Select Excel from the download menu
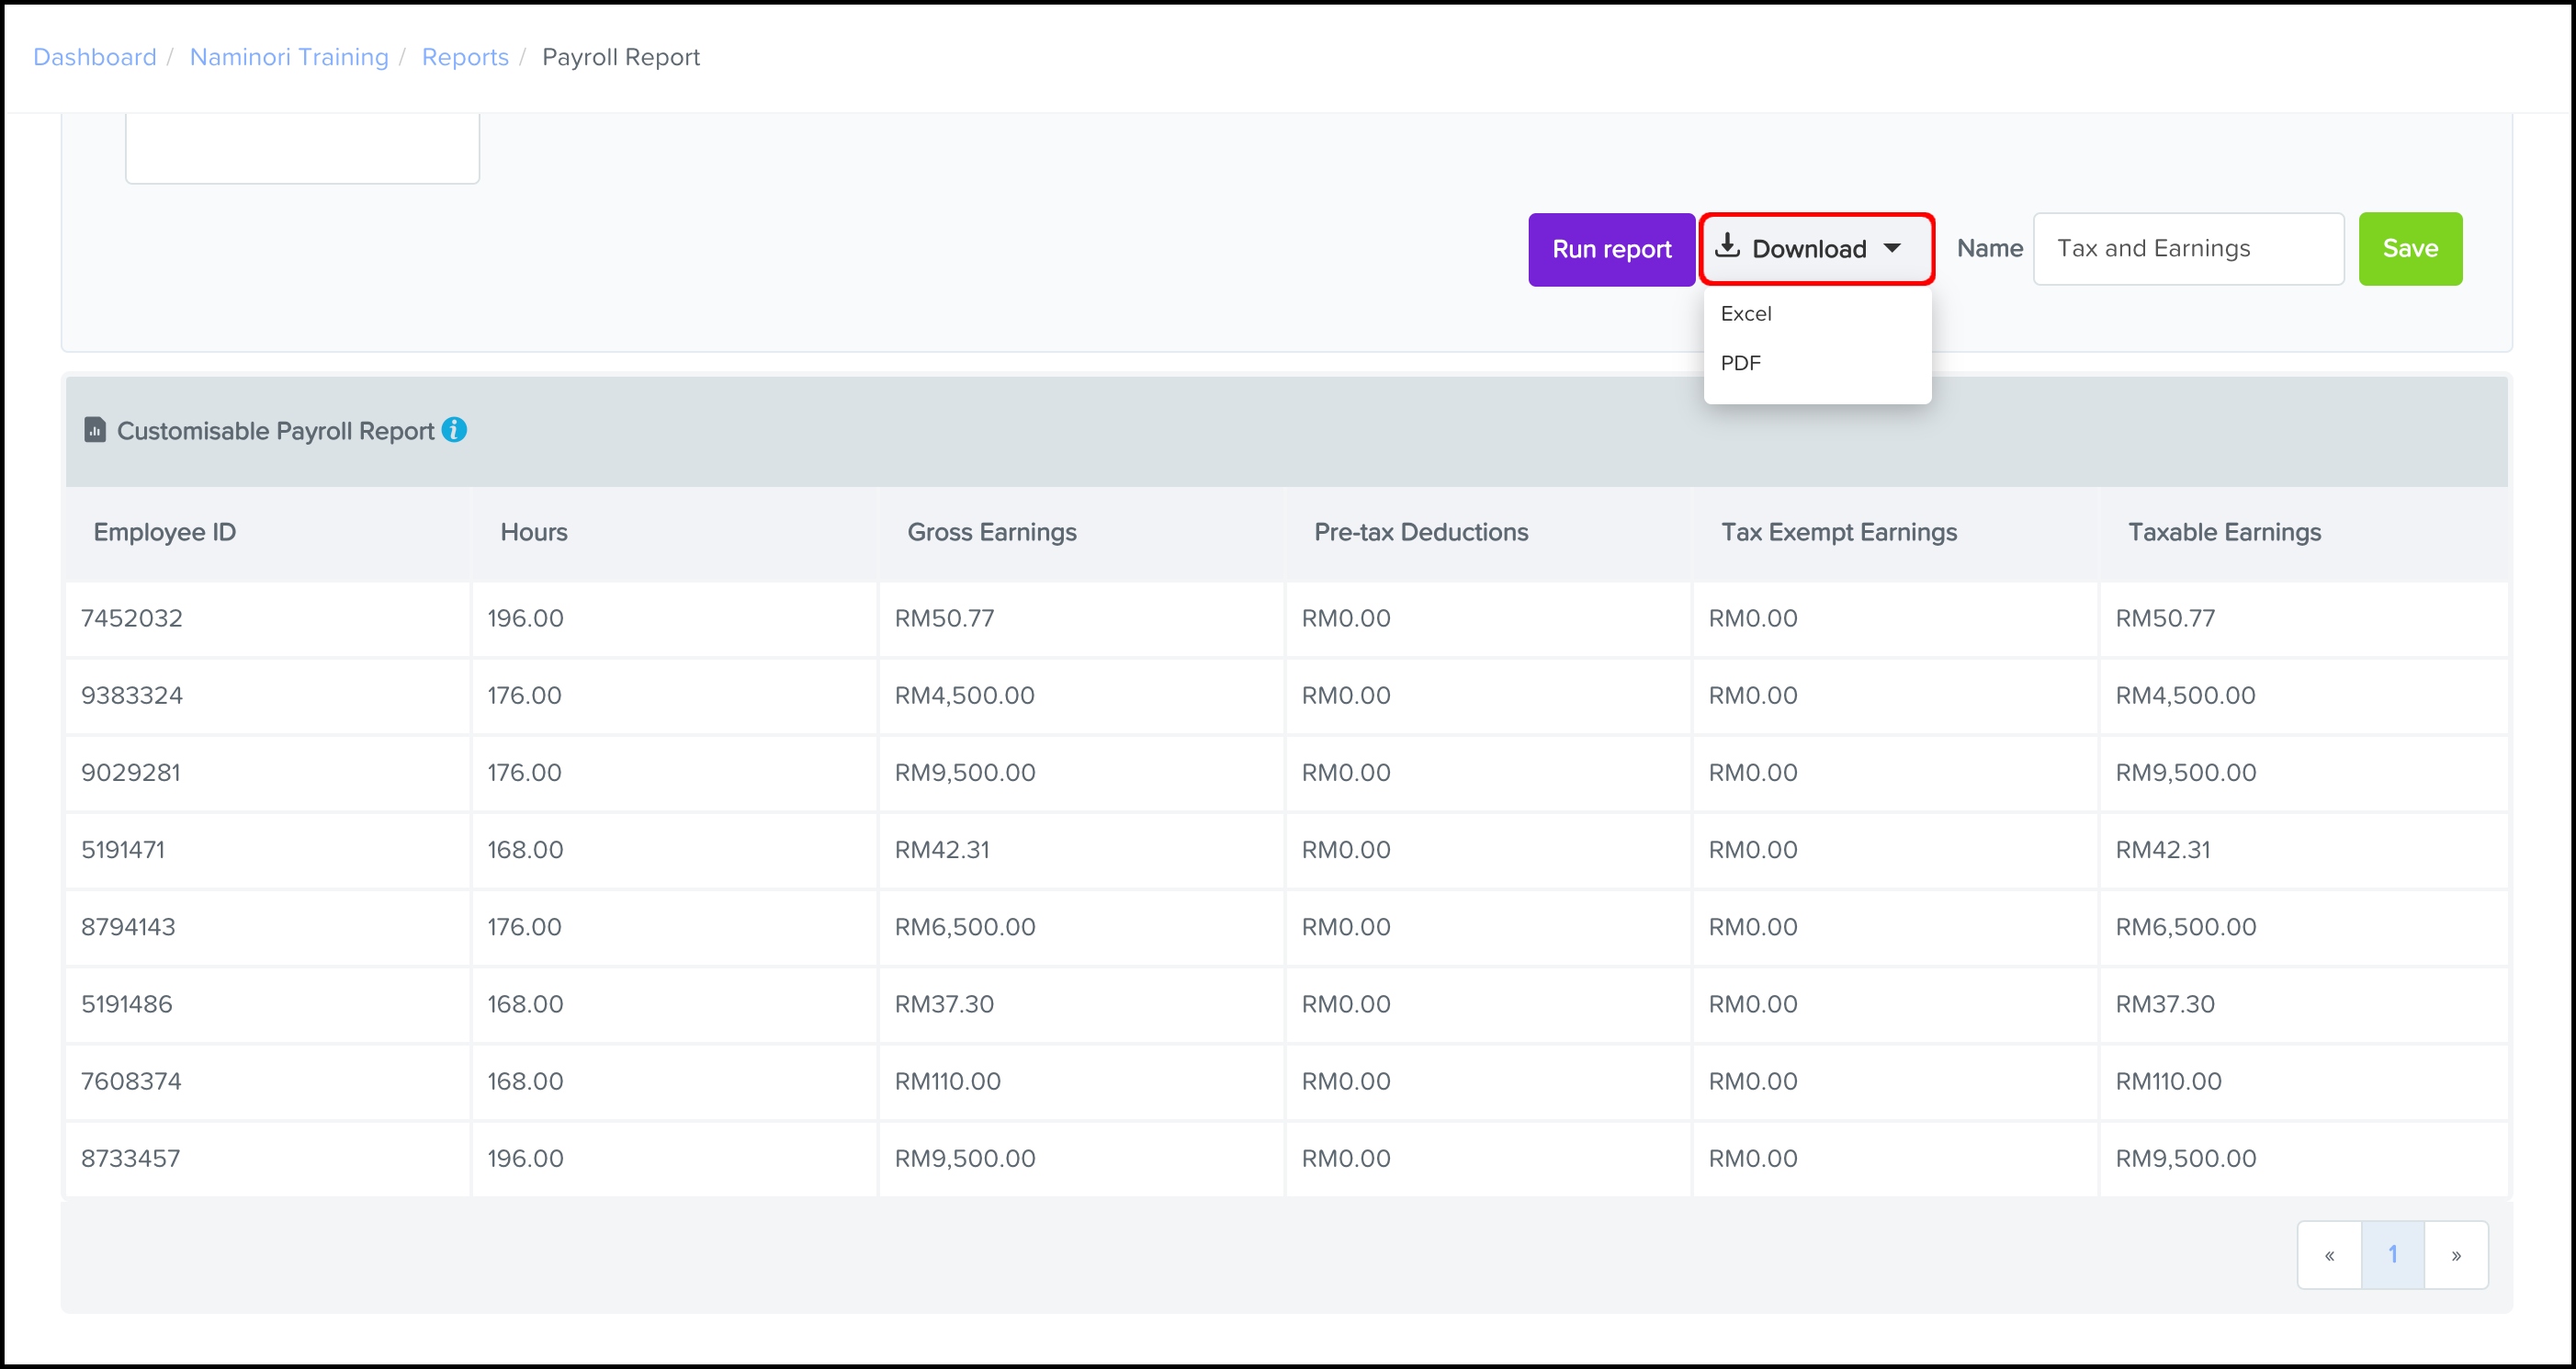This screenshot has height=1369, width=2576. pos(1746,314)
